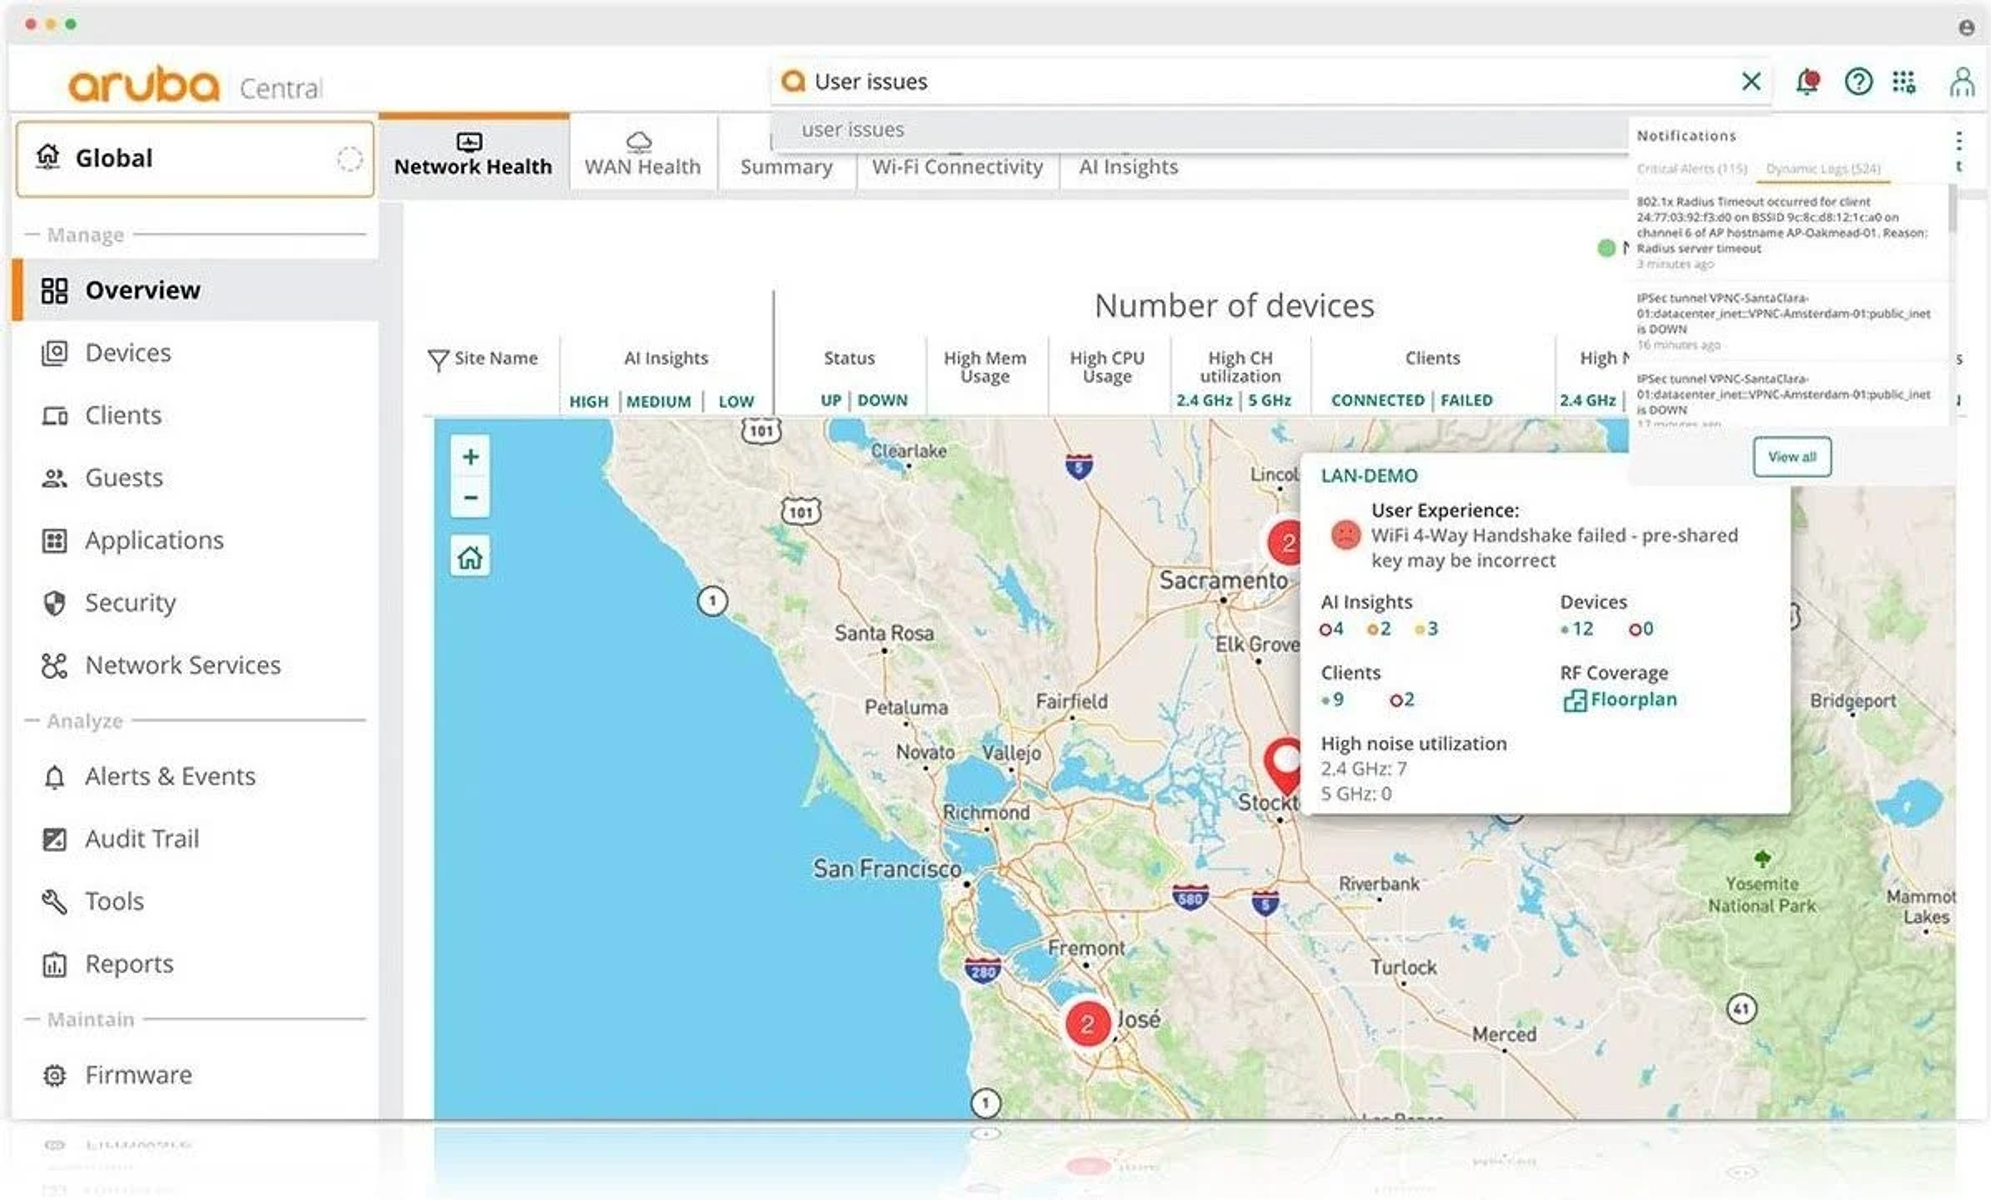Open the apps grid icon
Screen dimensions: 1991x1200
click(x=1904, y=82)
